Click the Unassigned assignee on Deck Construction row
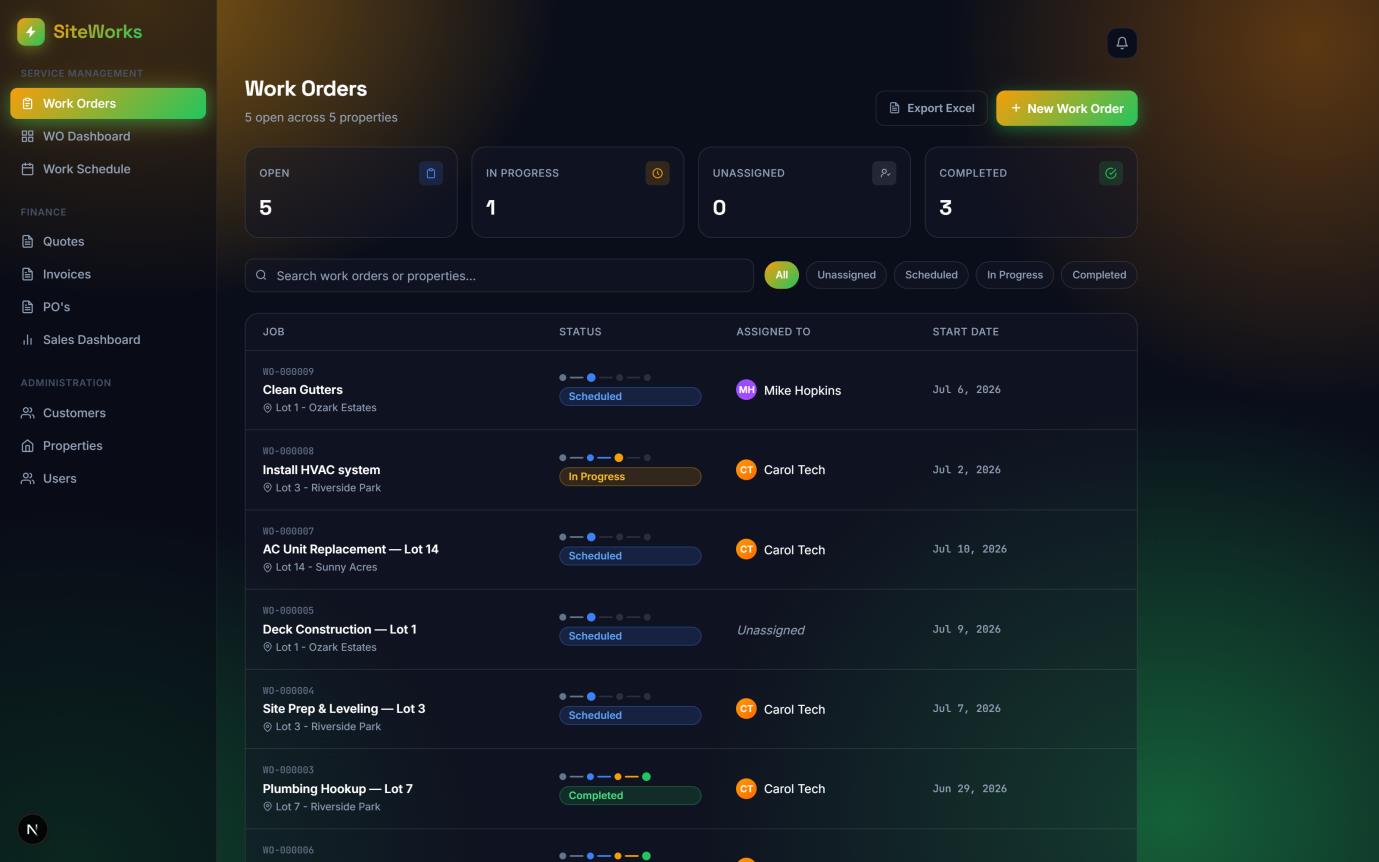The width and height of the screenshot is (1379, 862). tap(771, 630)
